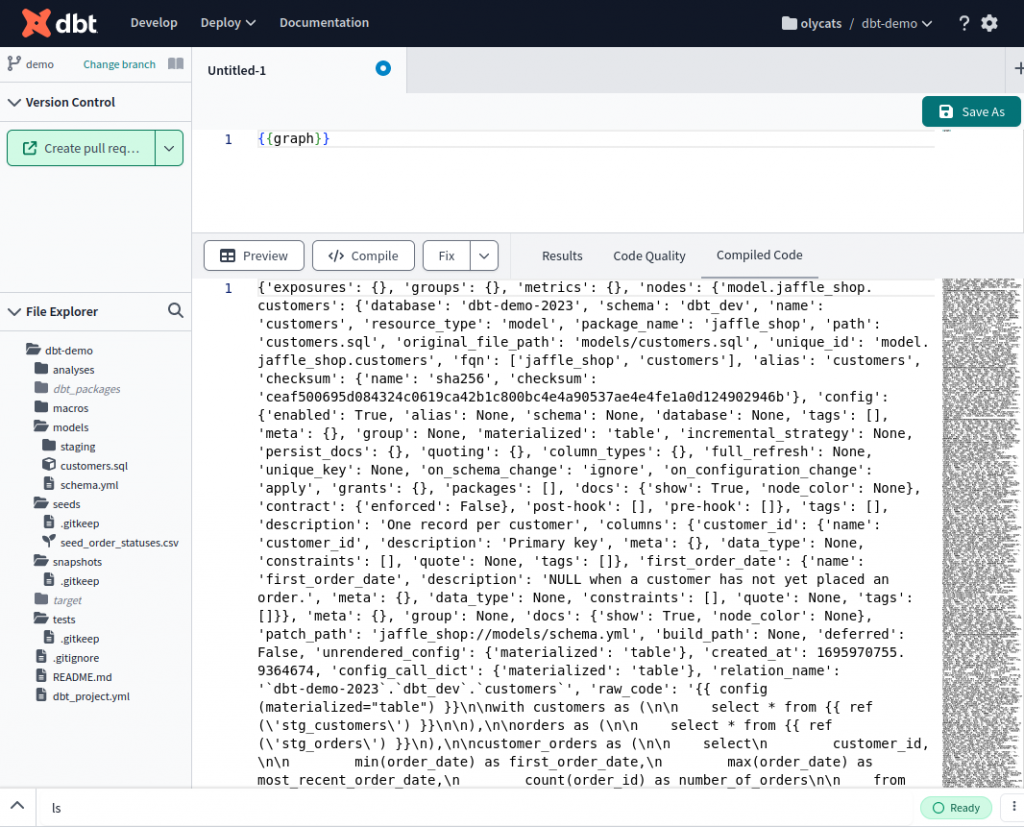This screenshot has width=1024, height=827.
Task: Click the Create pull request button
Action: point(82,148)
